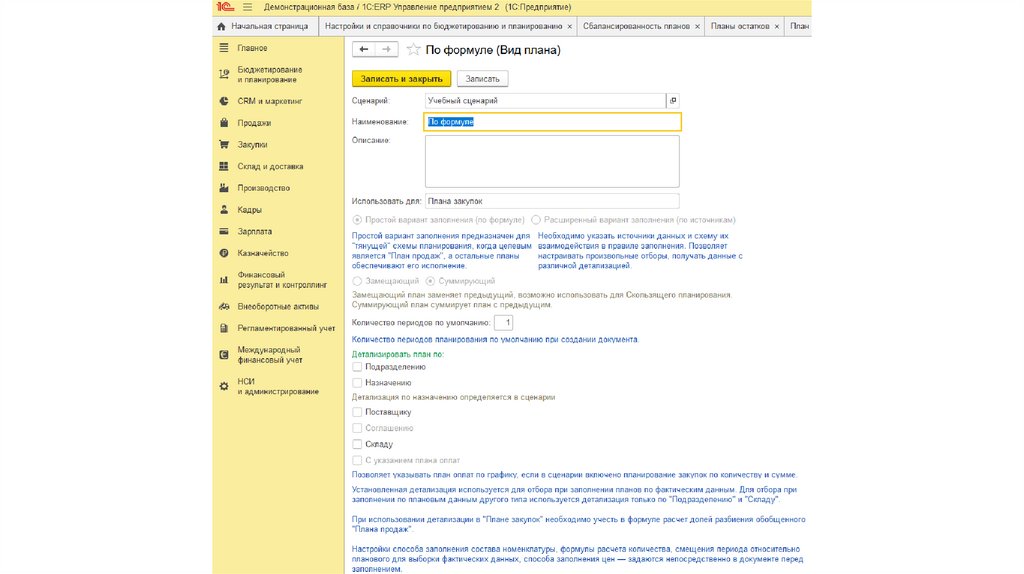Screen dimensions: 1024x574
Task: Open НСИ и администрирование section
Action: point(277,386)
